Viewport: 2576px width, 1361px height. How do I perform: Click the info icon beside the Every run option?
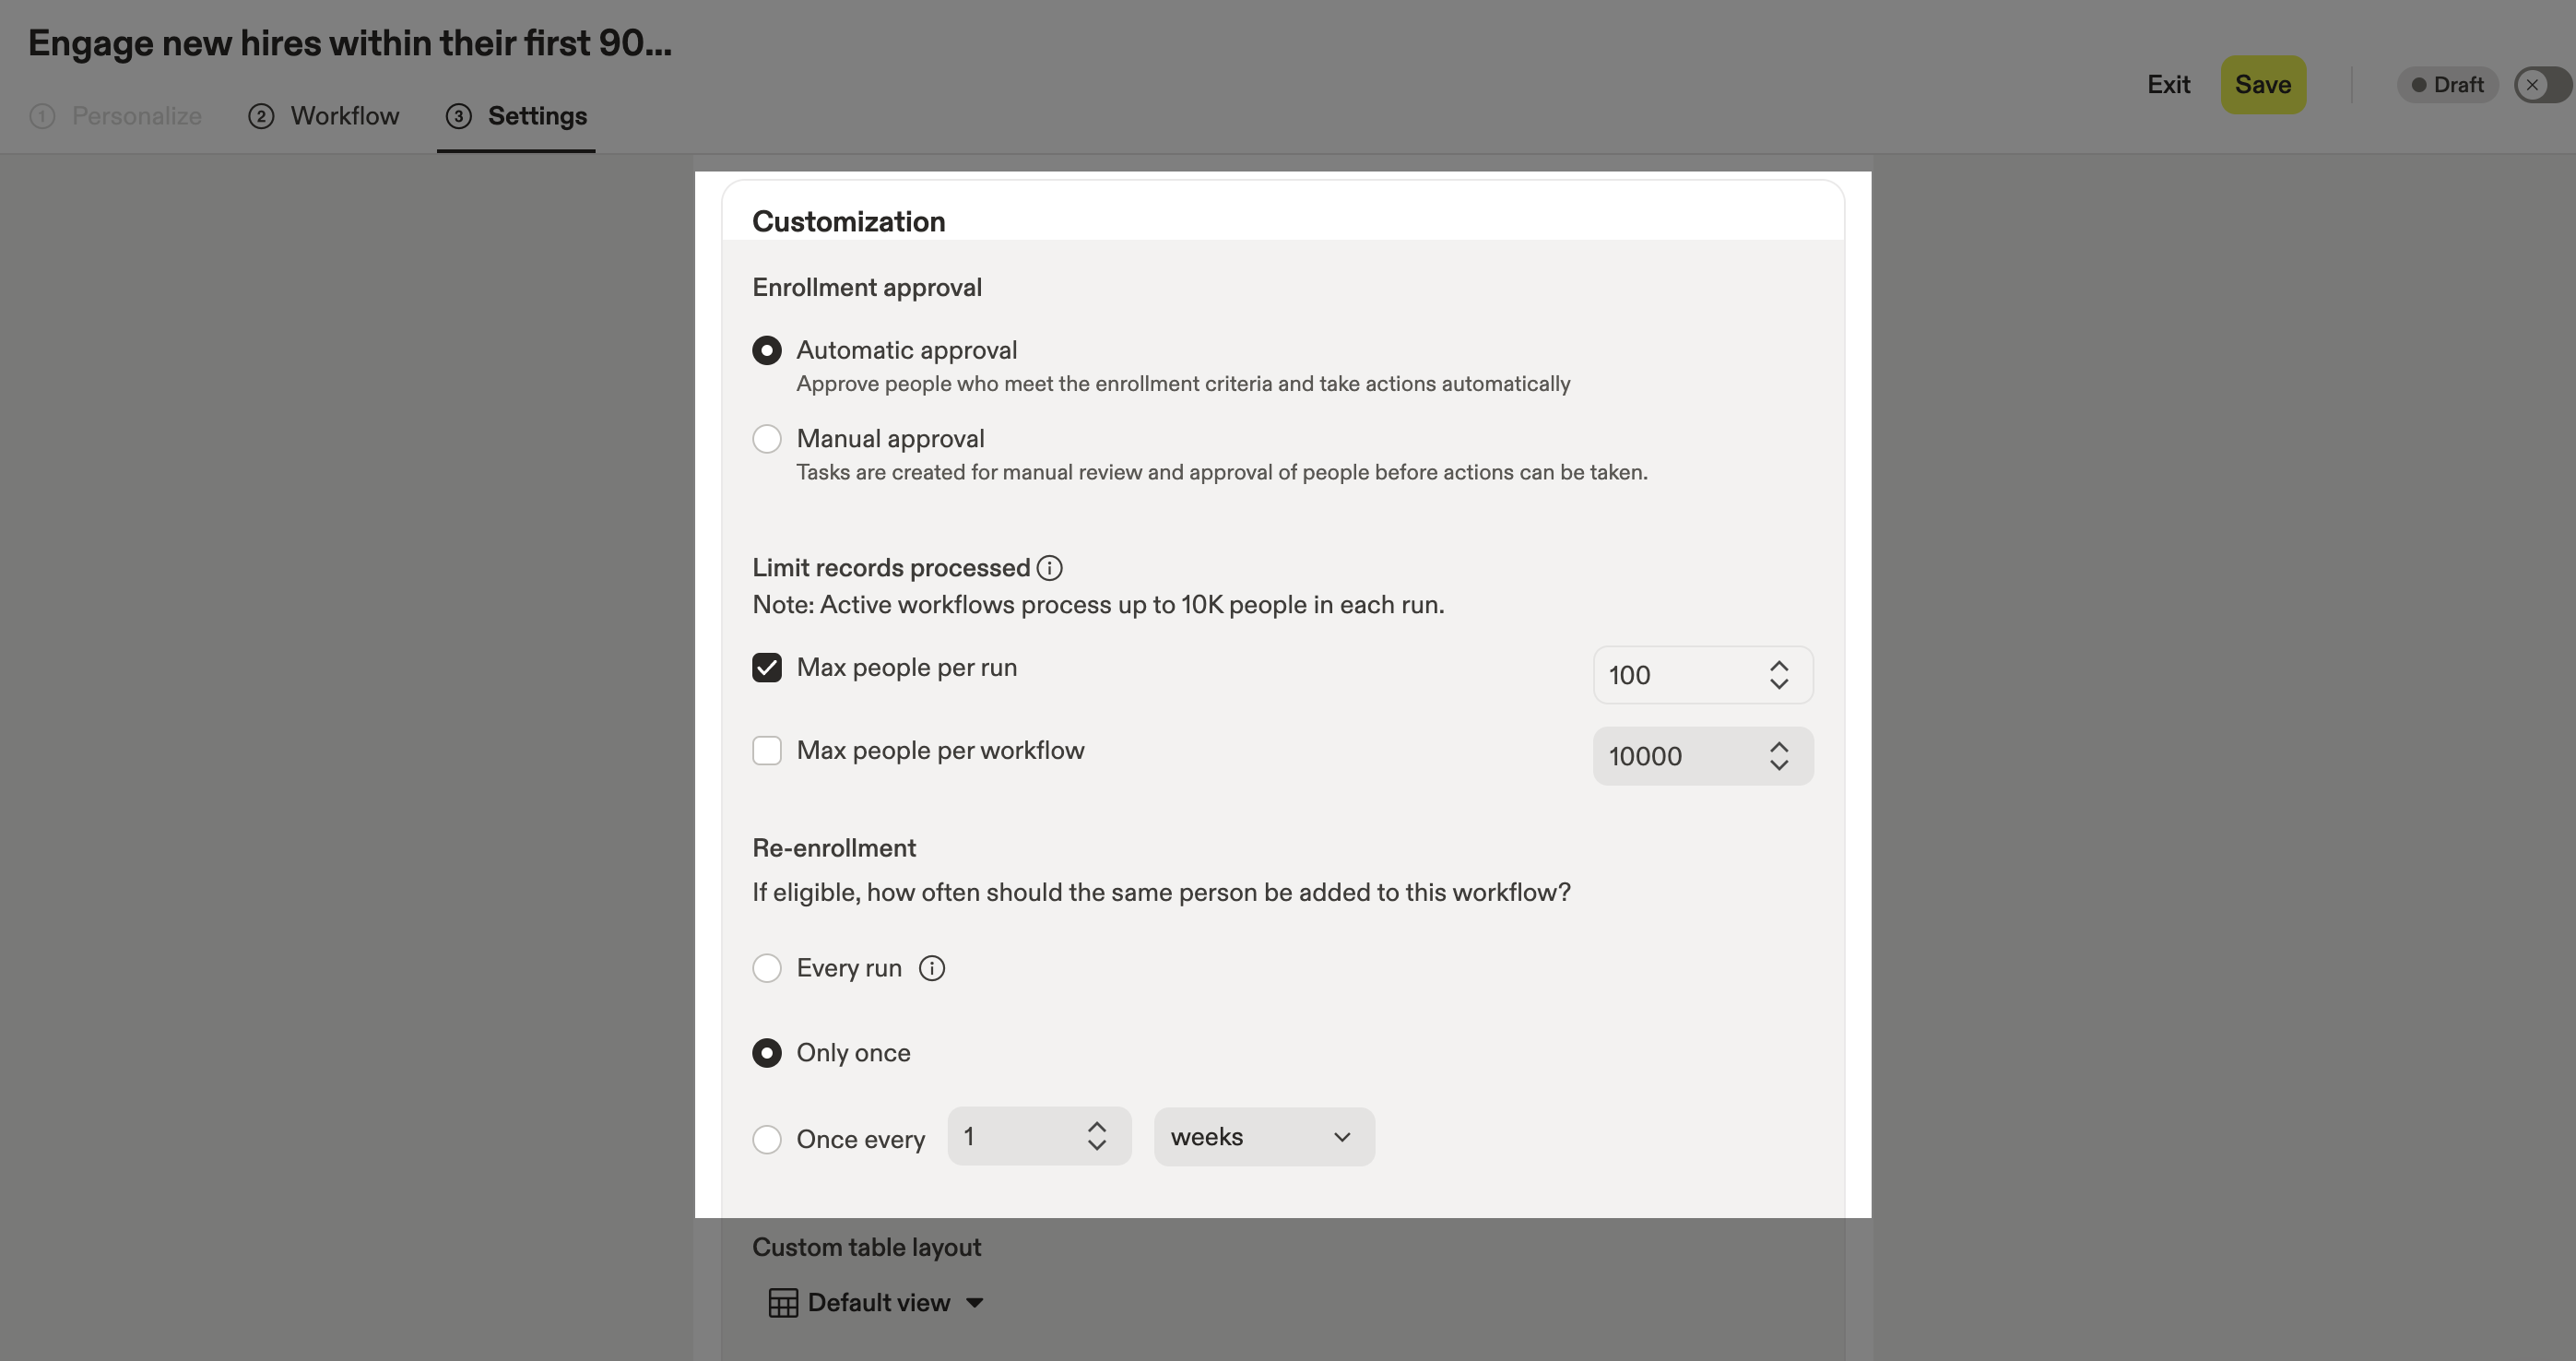point(932,967)
